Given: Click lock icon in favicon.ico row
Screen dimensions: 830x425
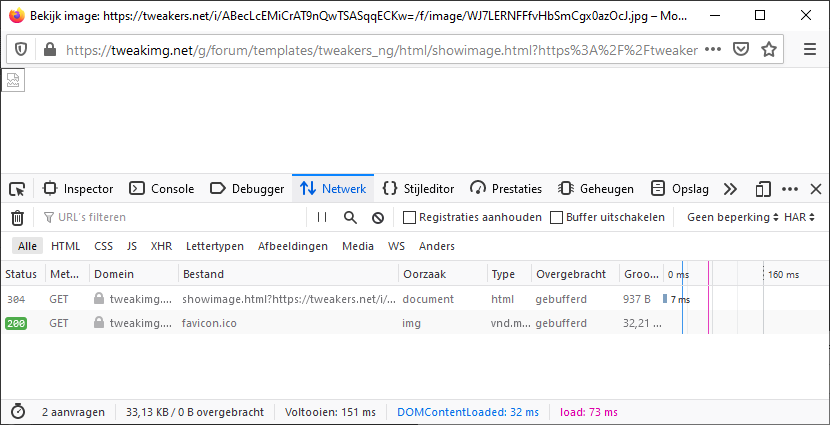Looking at the screenshot, I should pyautogui.click(x=99, y=322).
